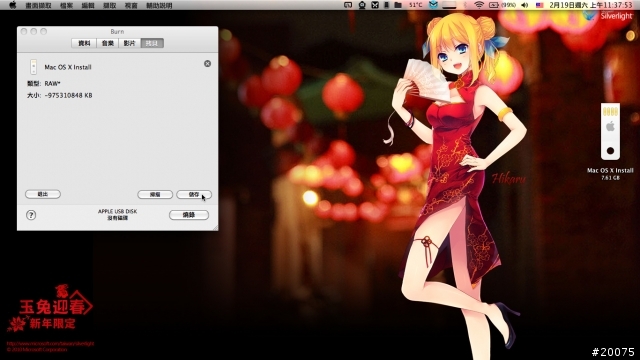Select the Mac OS X Install USB drive on desktop
This screenshot has height=360, width=640.
[610, 131]
